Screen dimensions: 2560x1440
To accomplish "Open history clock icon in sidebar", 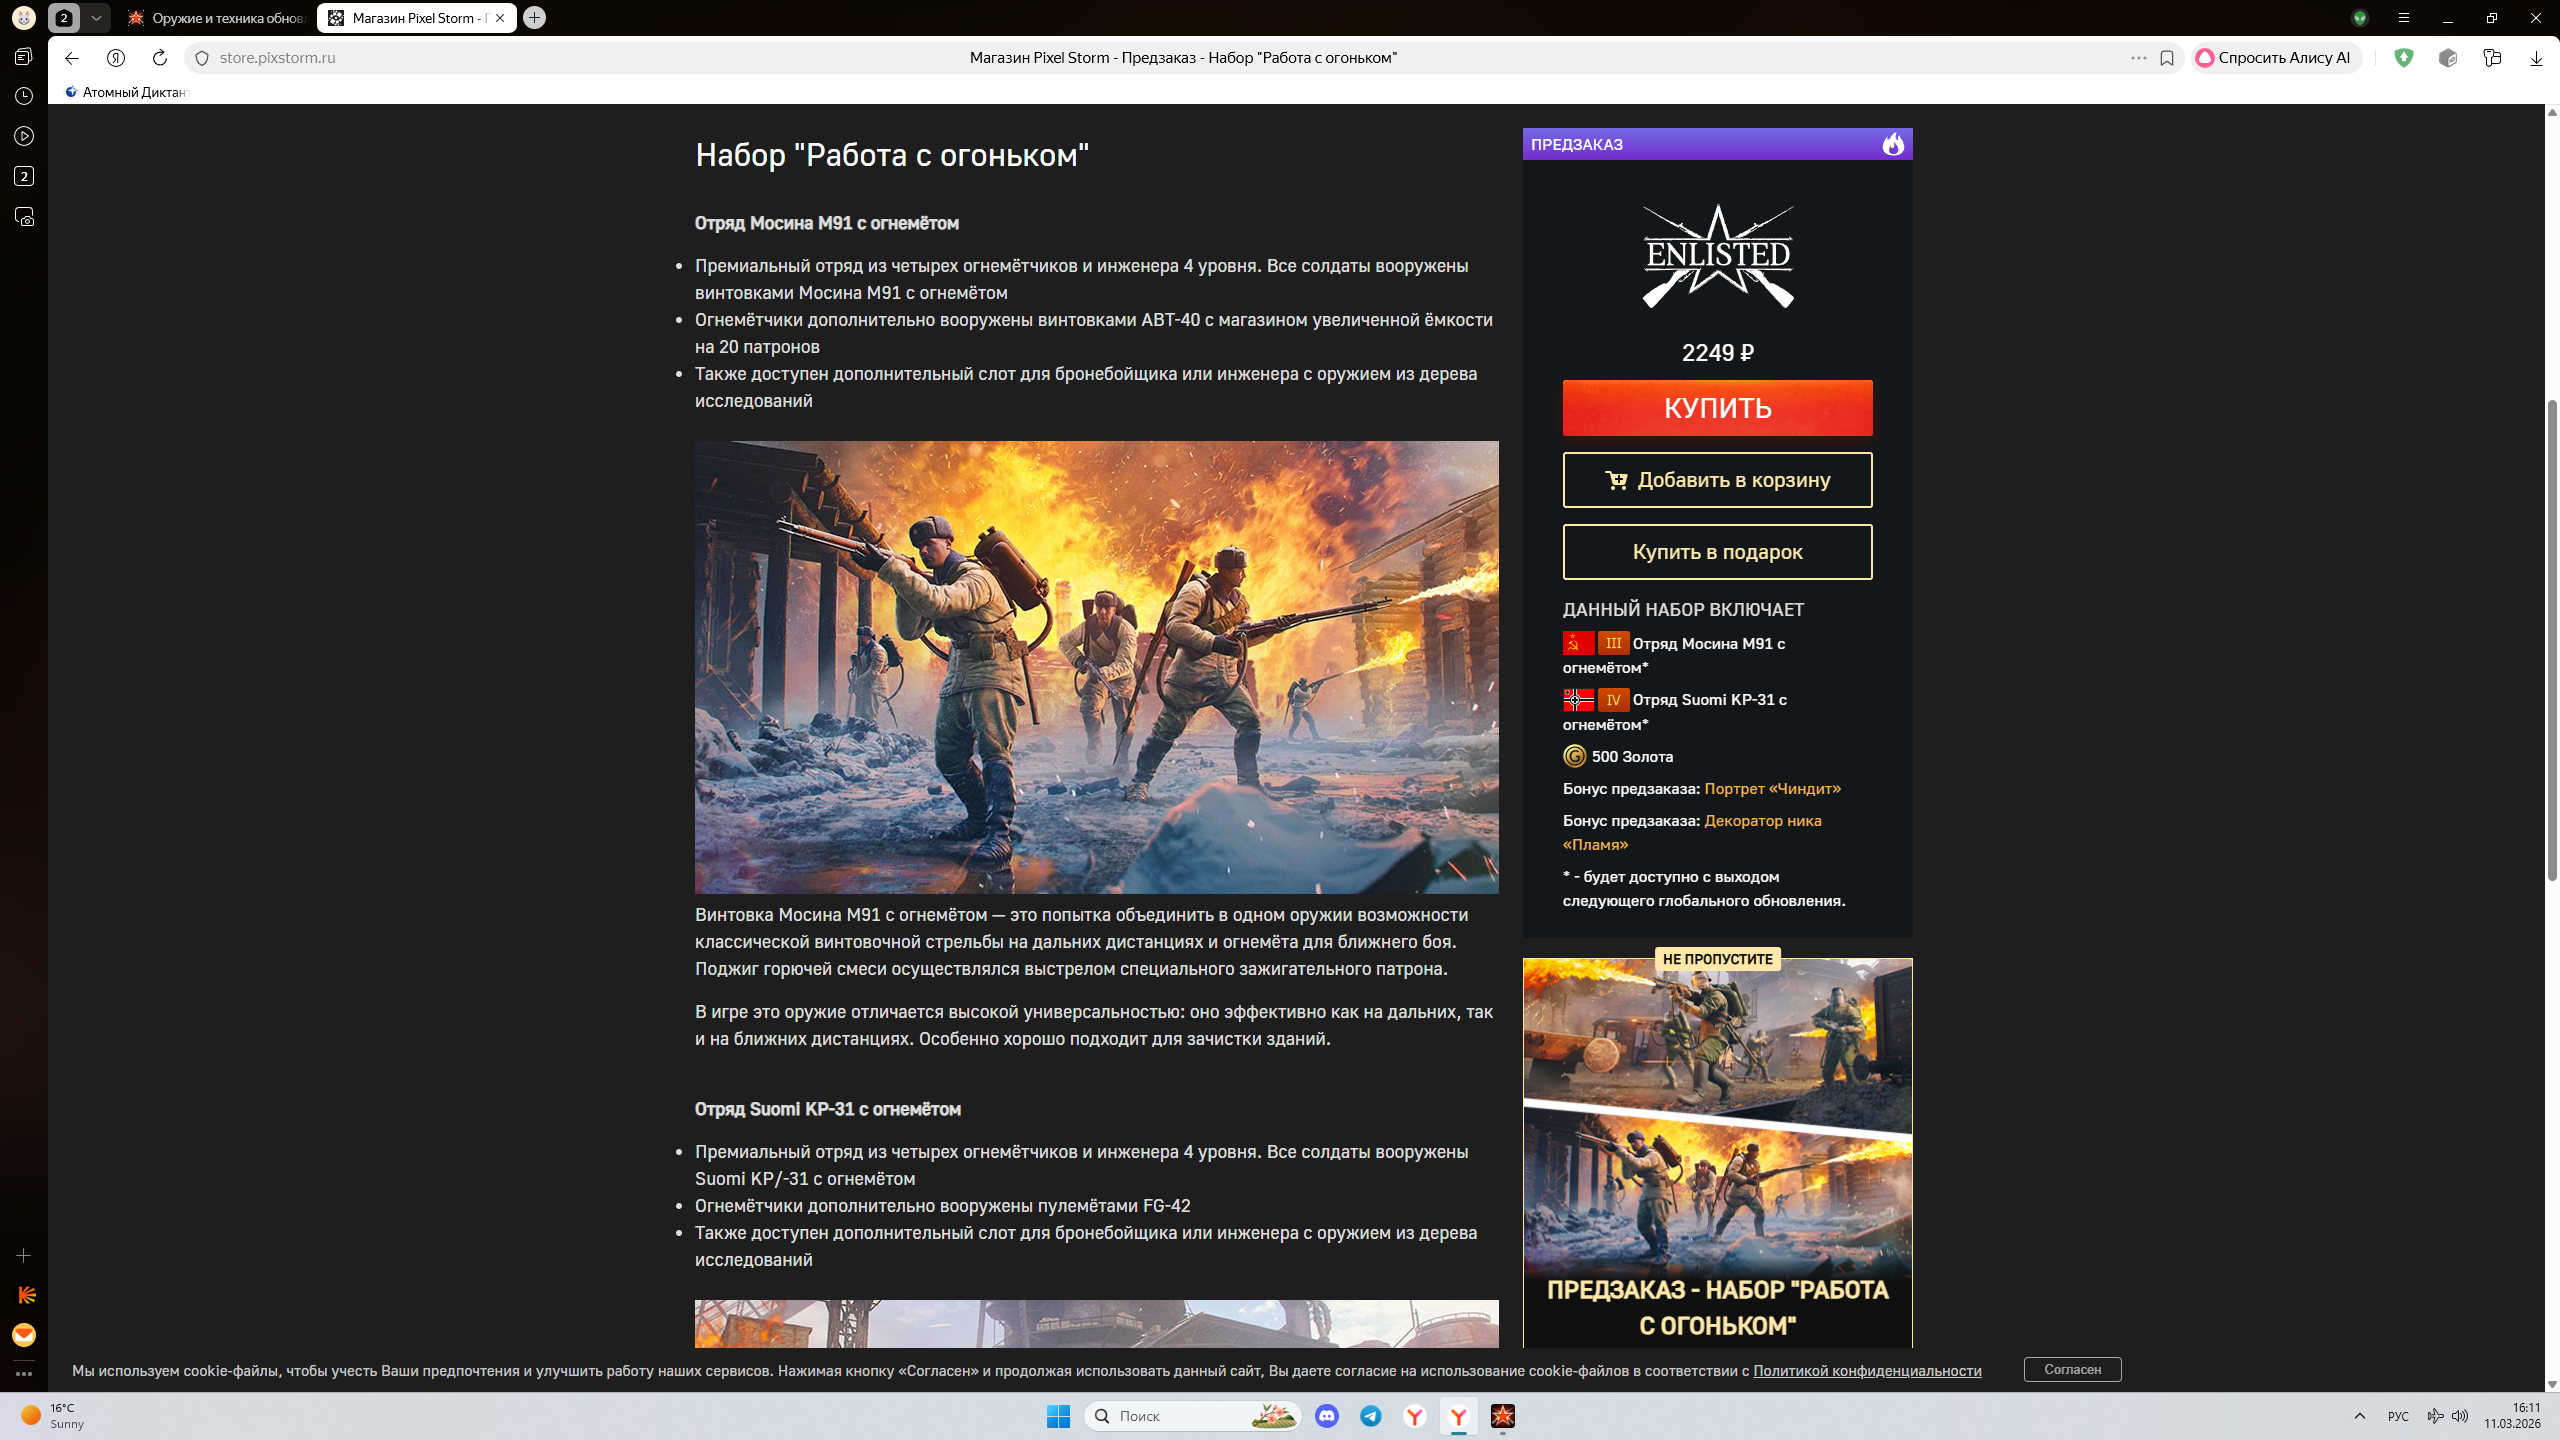I will point(24,96).
